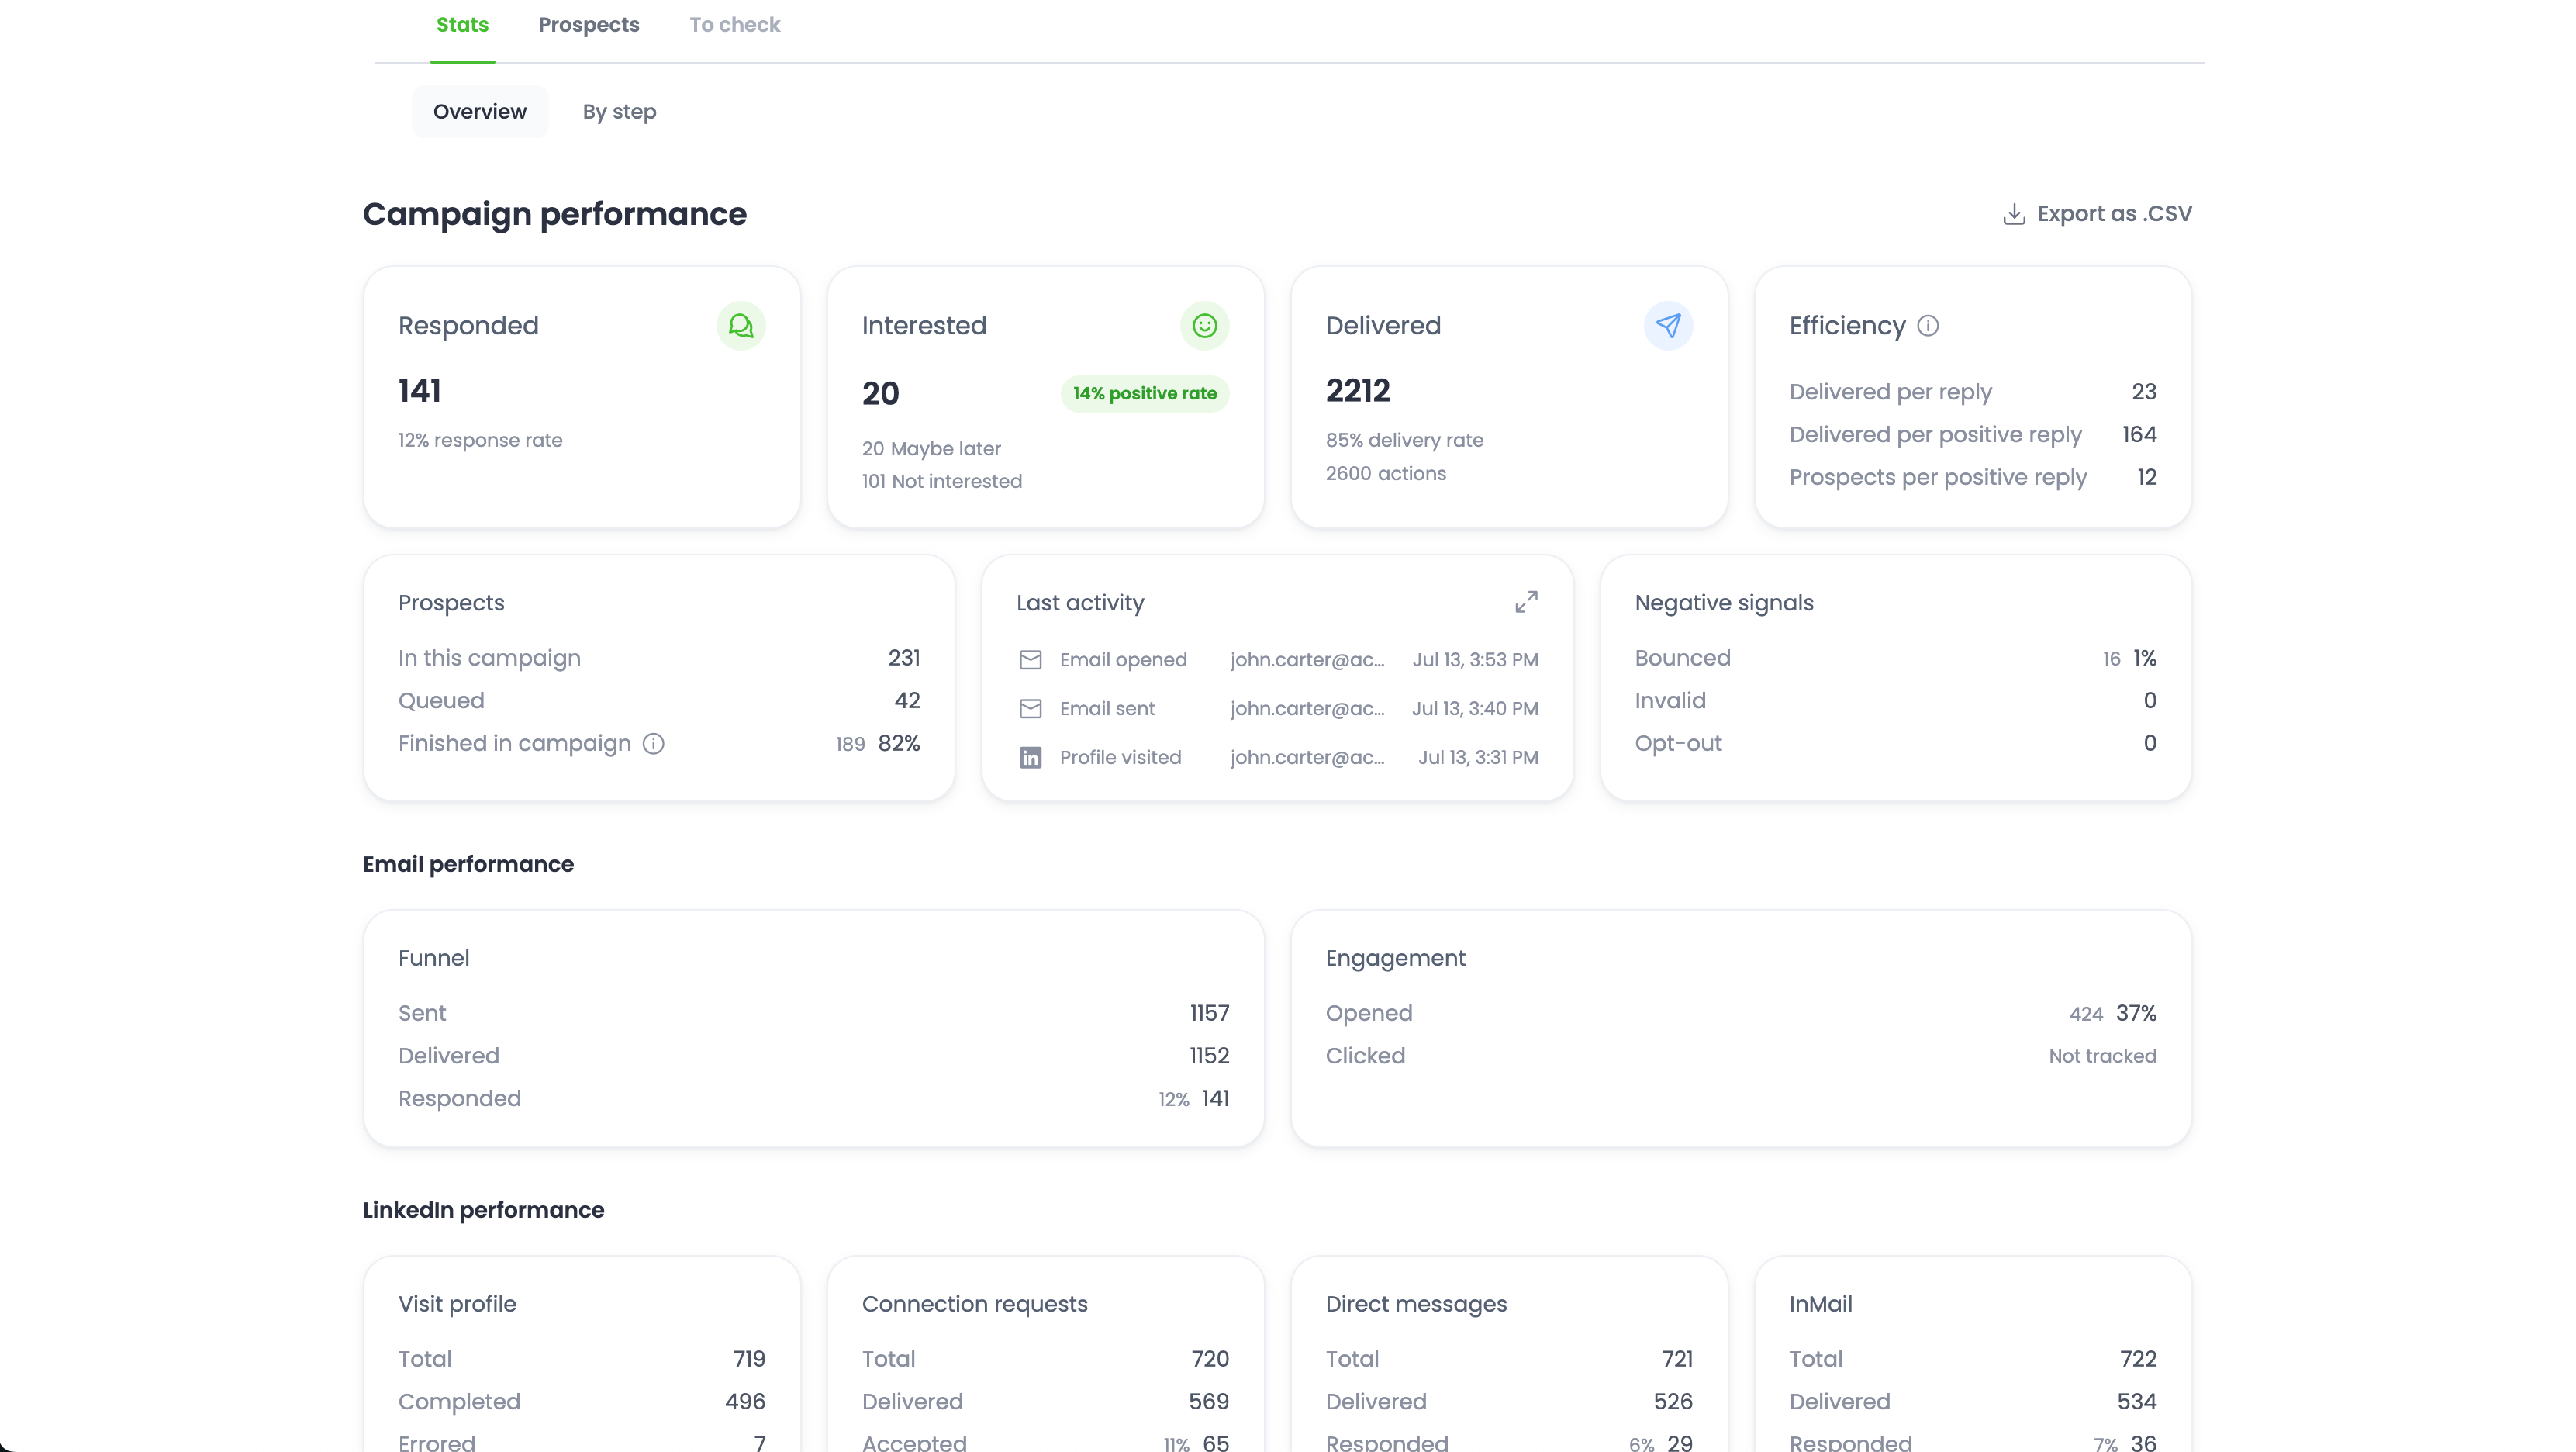
Task: Click the LinkedIn icon for Profile visited
Action: click(x=1030, y=758)
